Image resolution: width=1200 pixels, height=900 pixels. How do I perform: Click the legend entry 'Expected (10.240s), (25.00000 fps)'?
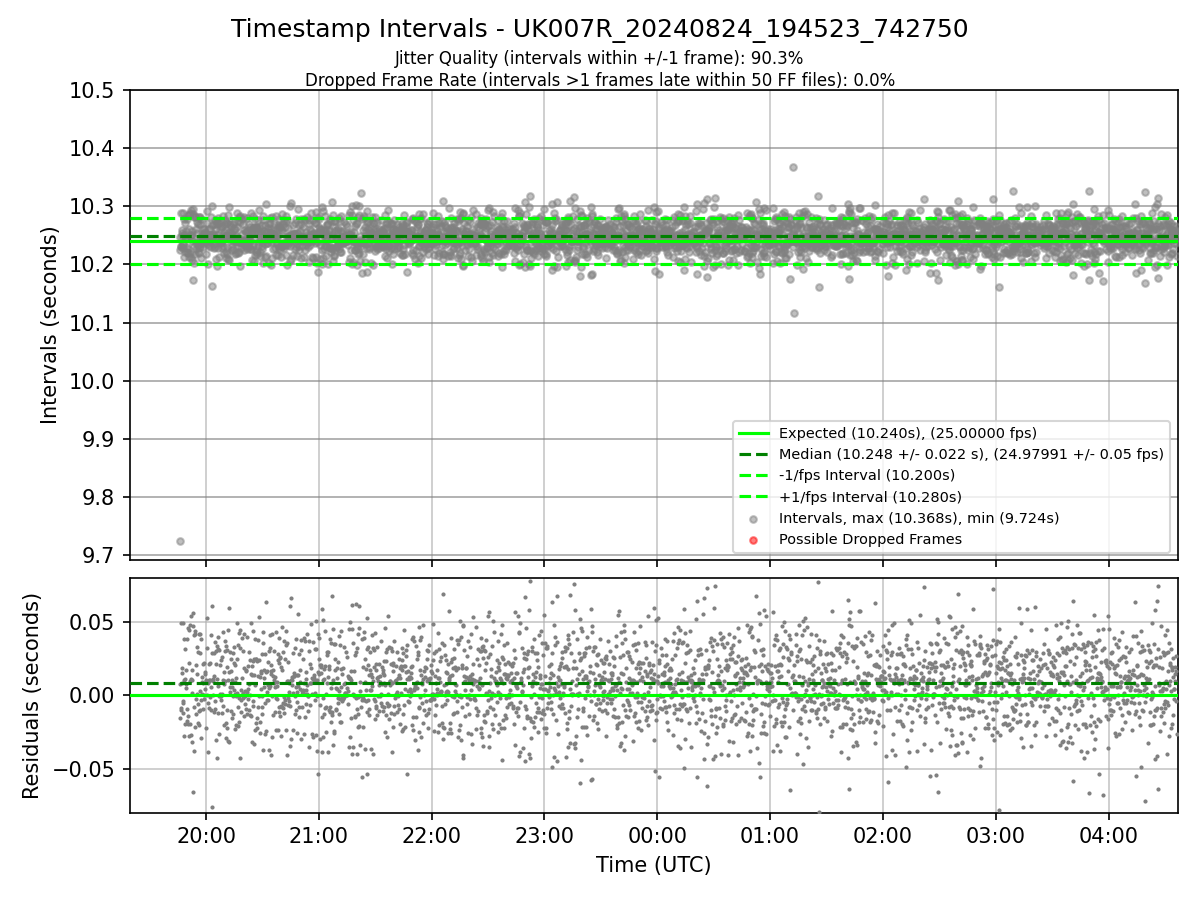click(x=907, y=433)
